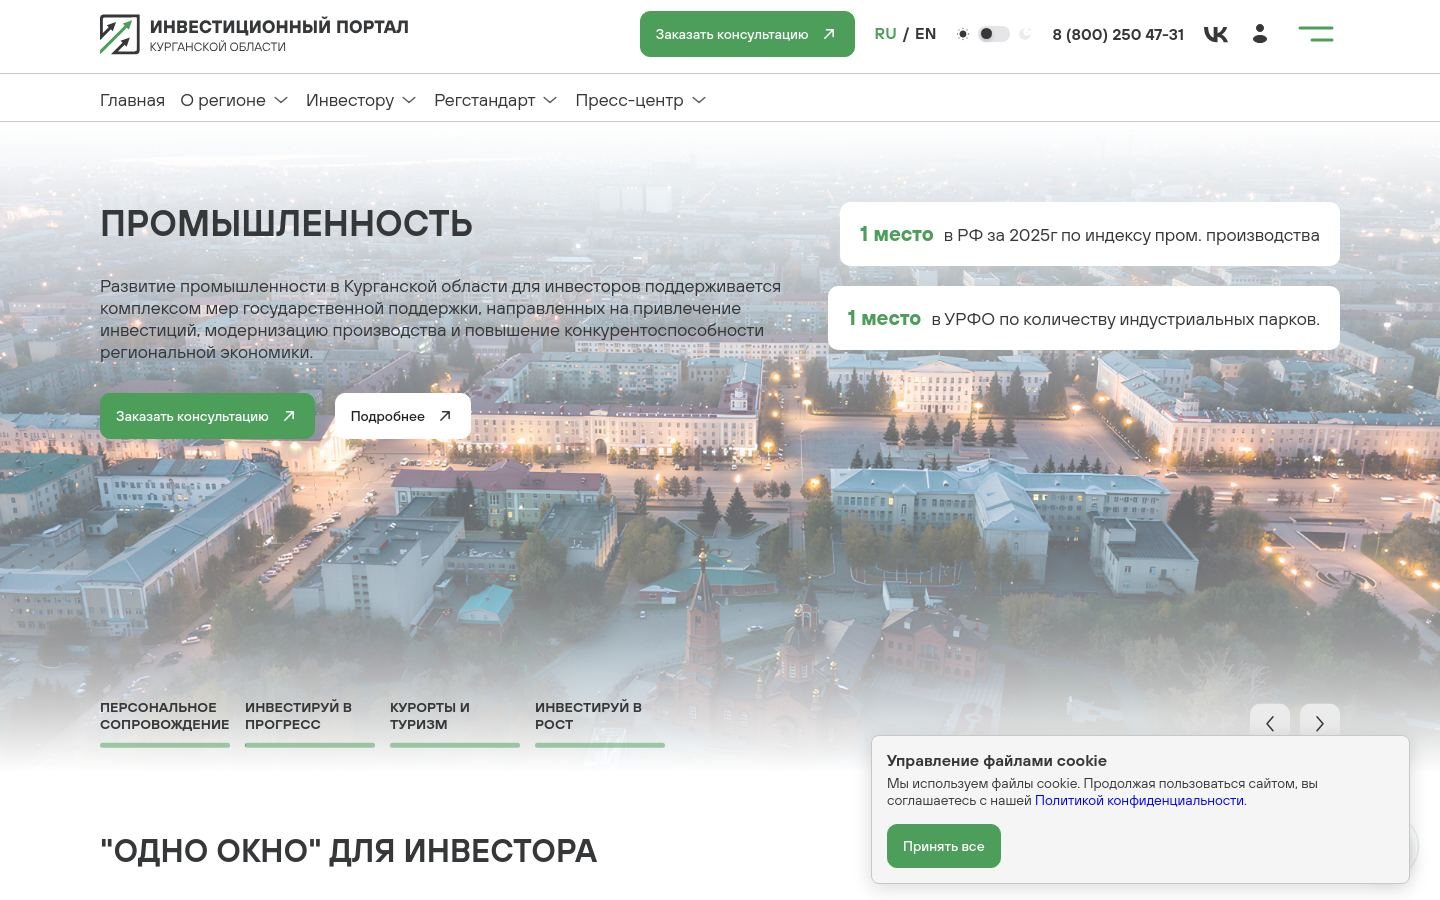The height and width of the screenshot is (900, 1440).
Task: Expand the «Инвестору» dropdown menu
Action: pyautogui.click(x=361, y=100)
